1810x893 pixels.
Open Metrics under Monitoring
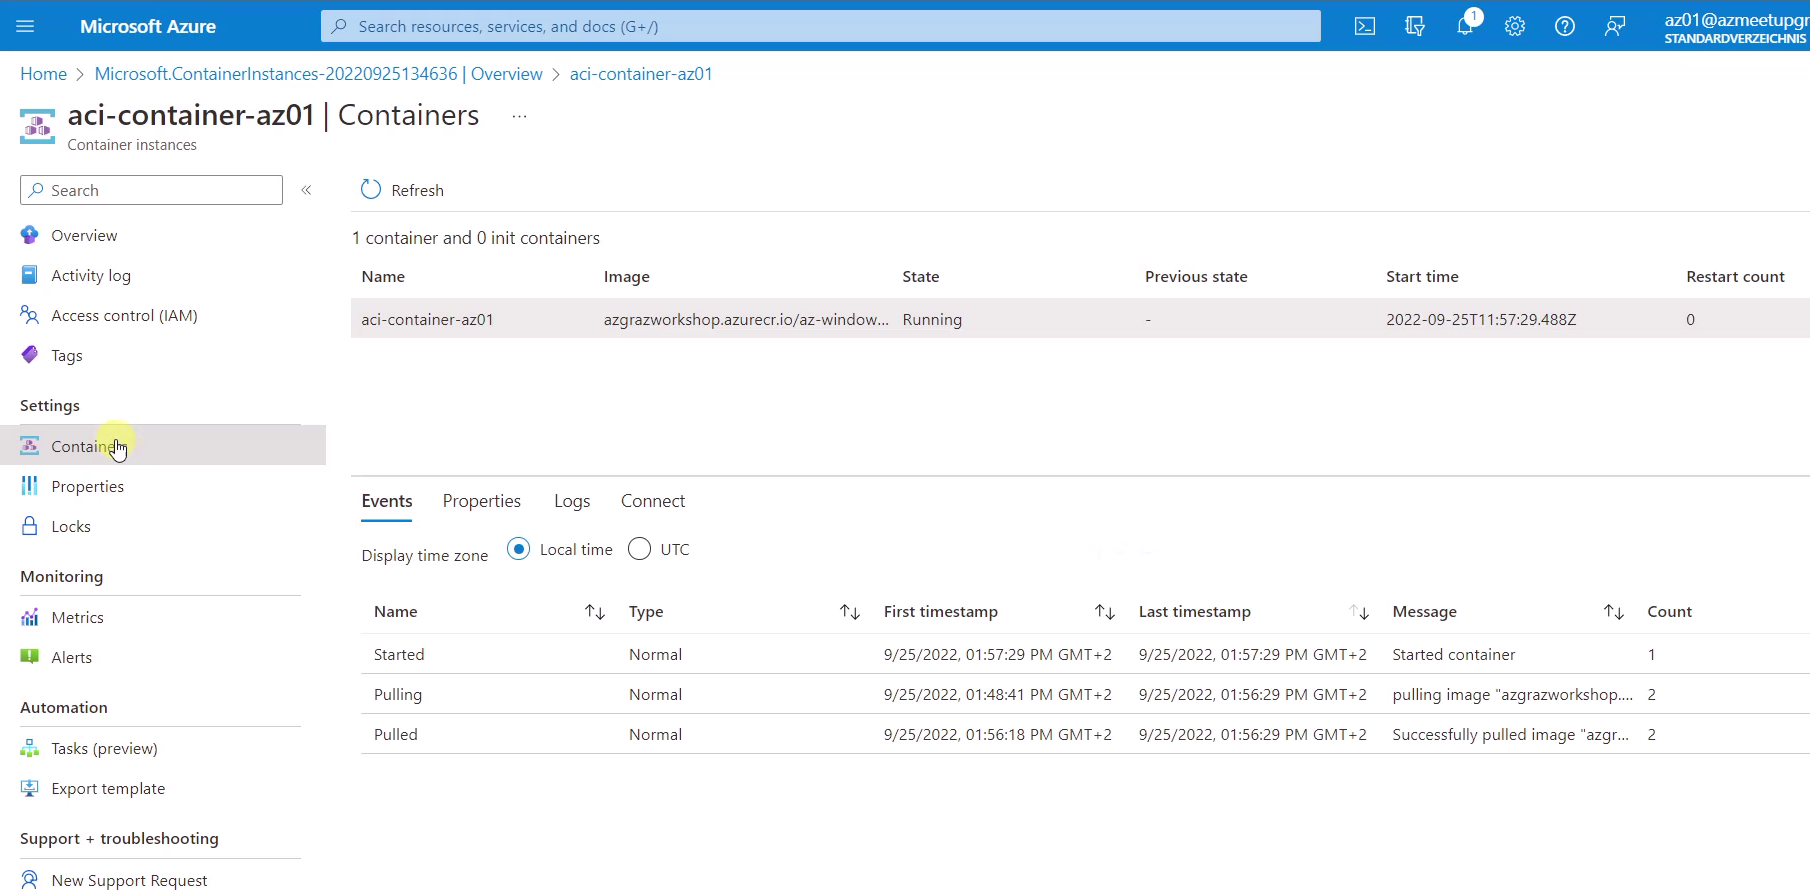click(78, 617)
